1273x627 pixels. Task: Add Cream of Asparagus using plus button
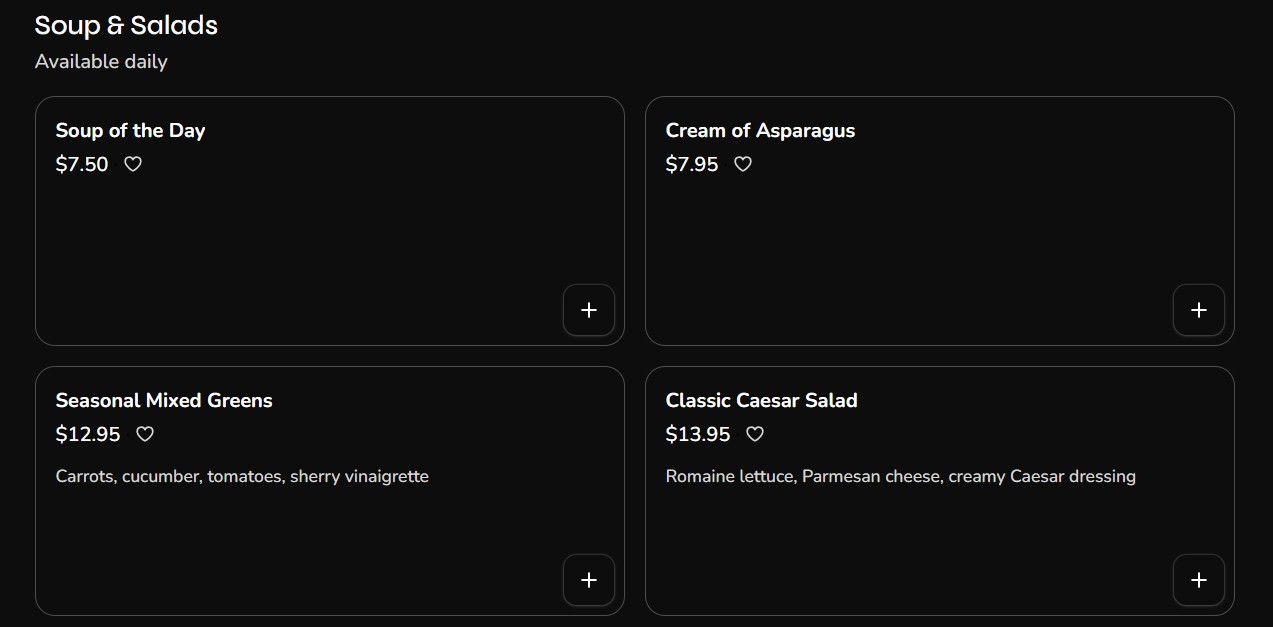pyautogui.click(x=1199, y=310)
